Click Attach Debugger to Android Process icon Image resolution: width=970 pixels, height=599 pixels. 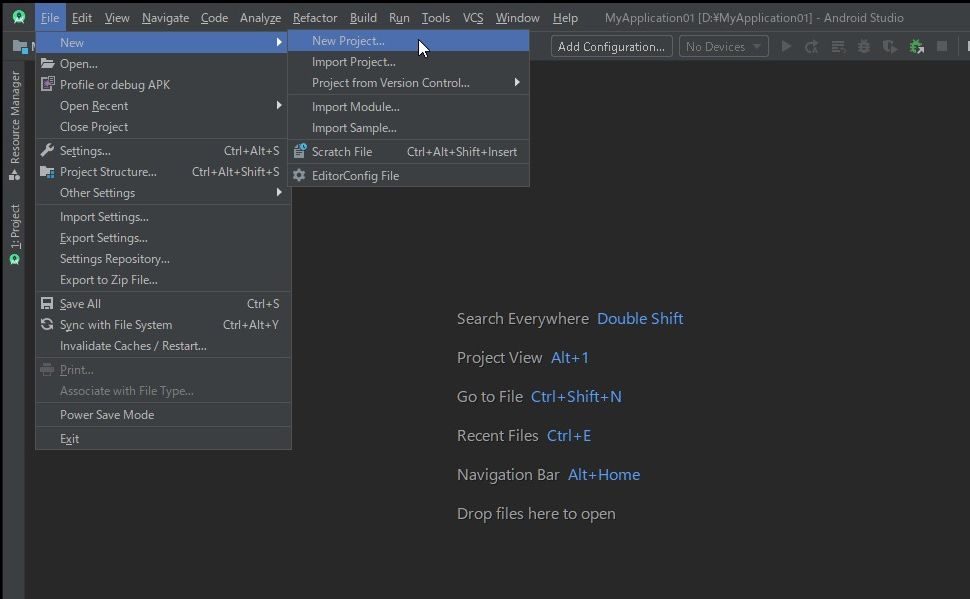click(916, 47)
